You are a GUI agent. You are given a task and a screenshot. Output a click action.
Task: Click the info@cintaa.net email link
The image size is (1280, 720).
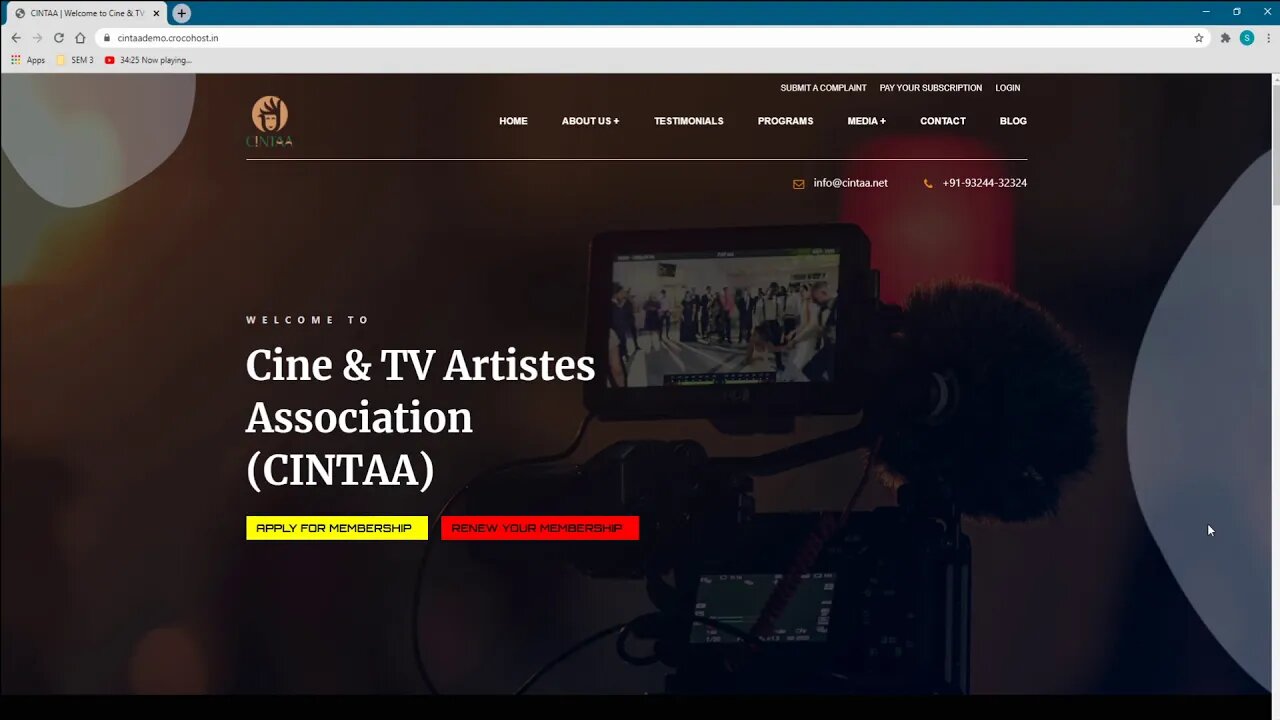(850, 183)
